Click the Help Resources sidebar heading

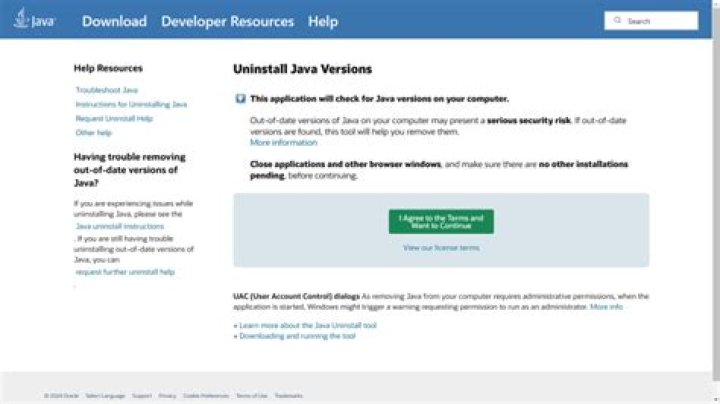coord(108,68)
